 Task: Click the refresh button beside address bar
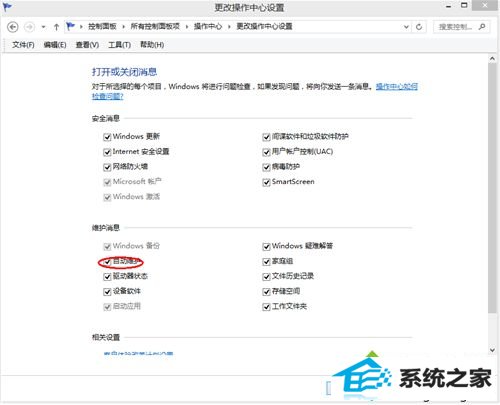419,27
